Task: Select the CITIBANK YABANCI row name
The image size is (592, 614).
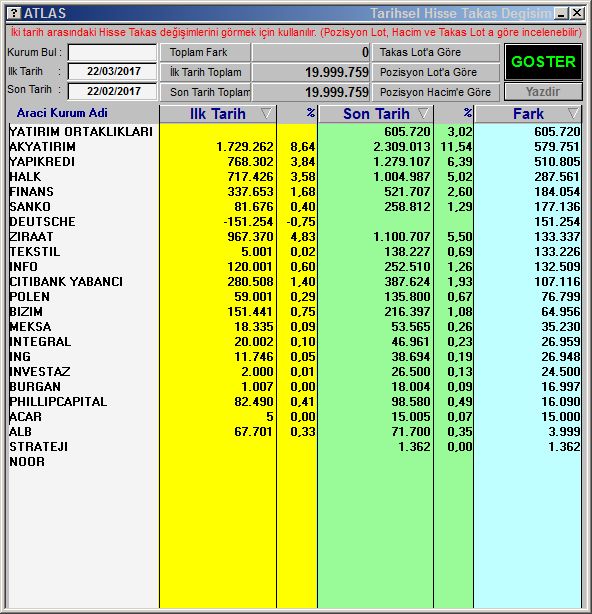Action: [66, 282]
